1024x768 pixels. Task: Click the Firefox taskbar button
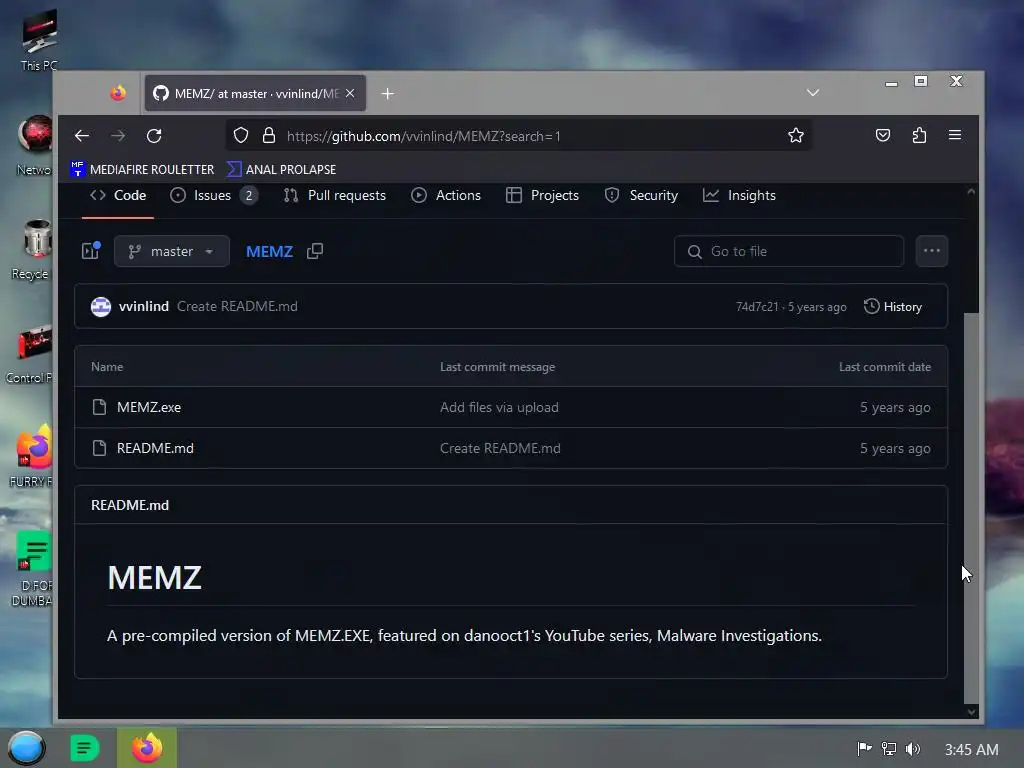click(147, 748)
